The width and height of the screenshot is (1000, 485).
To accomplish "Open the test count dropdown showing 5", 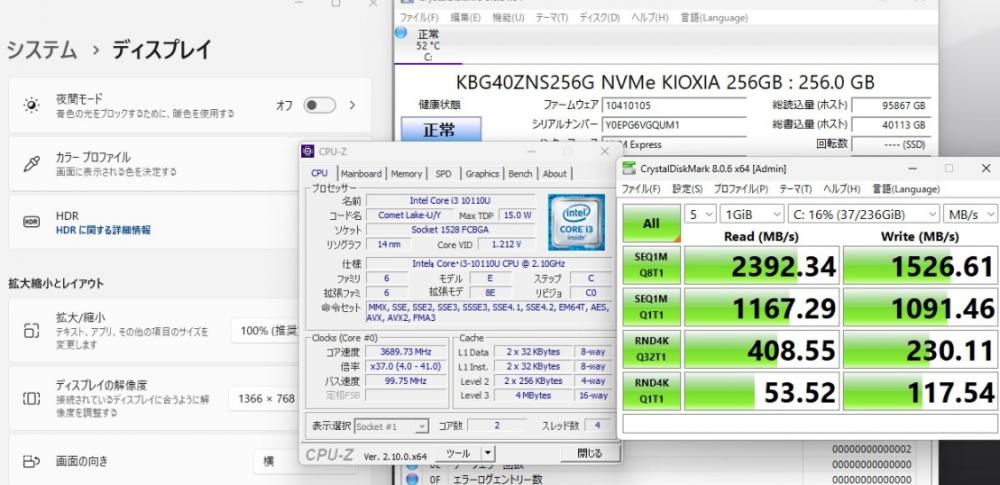I will pos(700,214).
